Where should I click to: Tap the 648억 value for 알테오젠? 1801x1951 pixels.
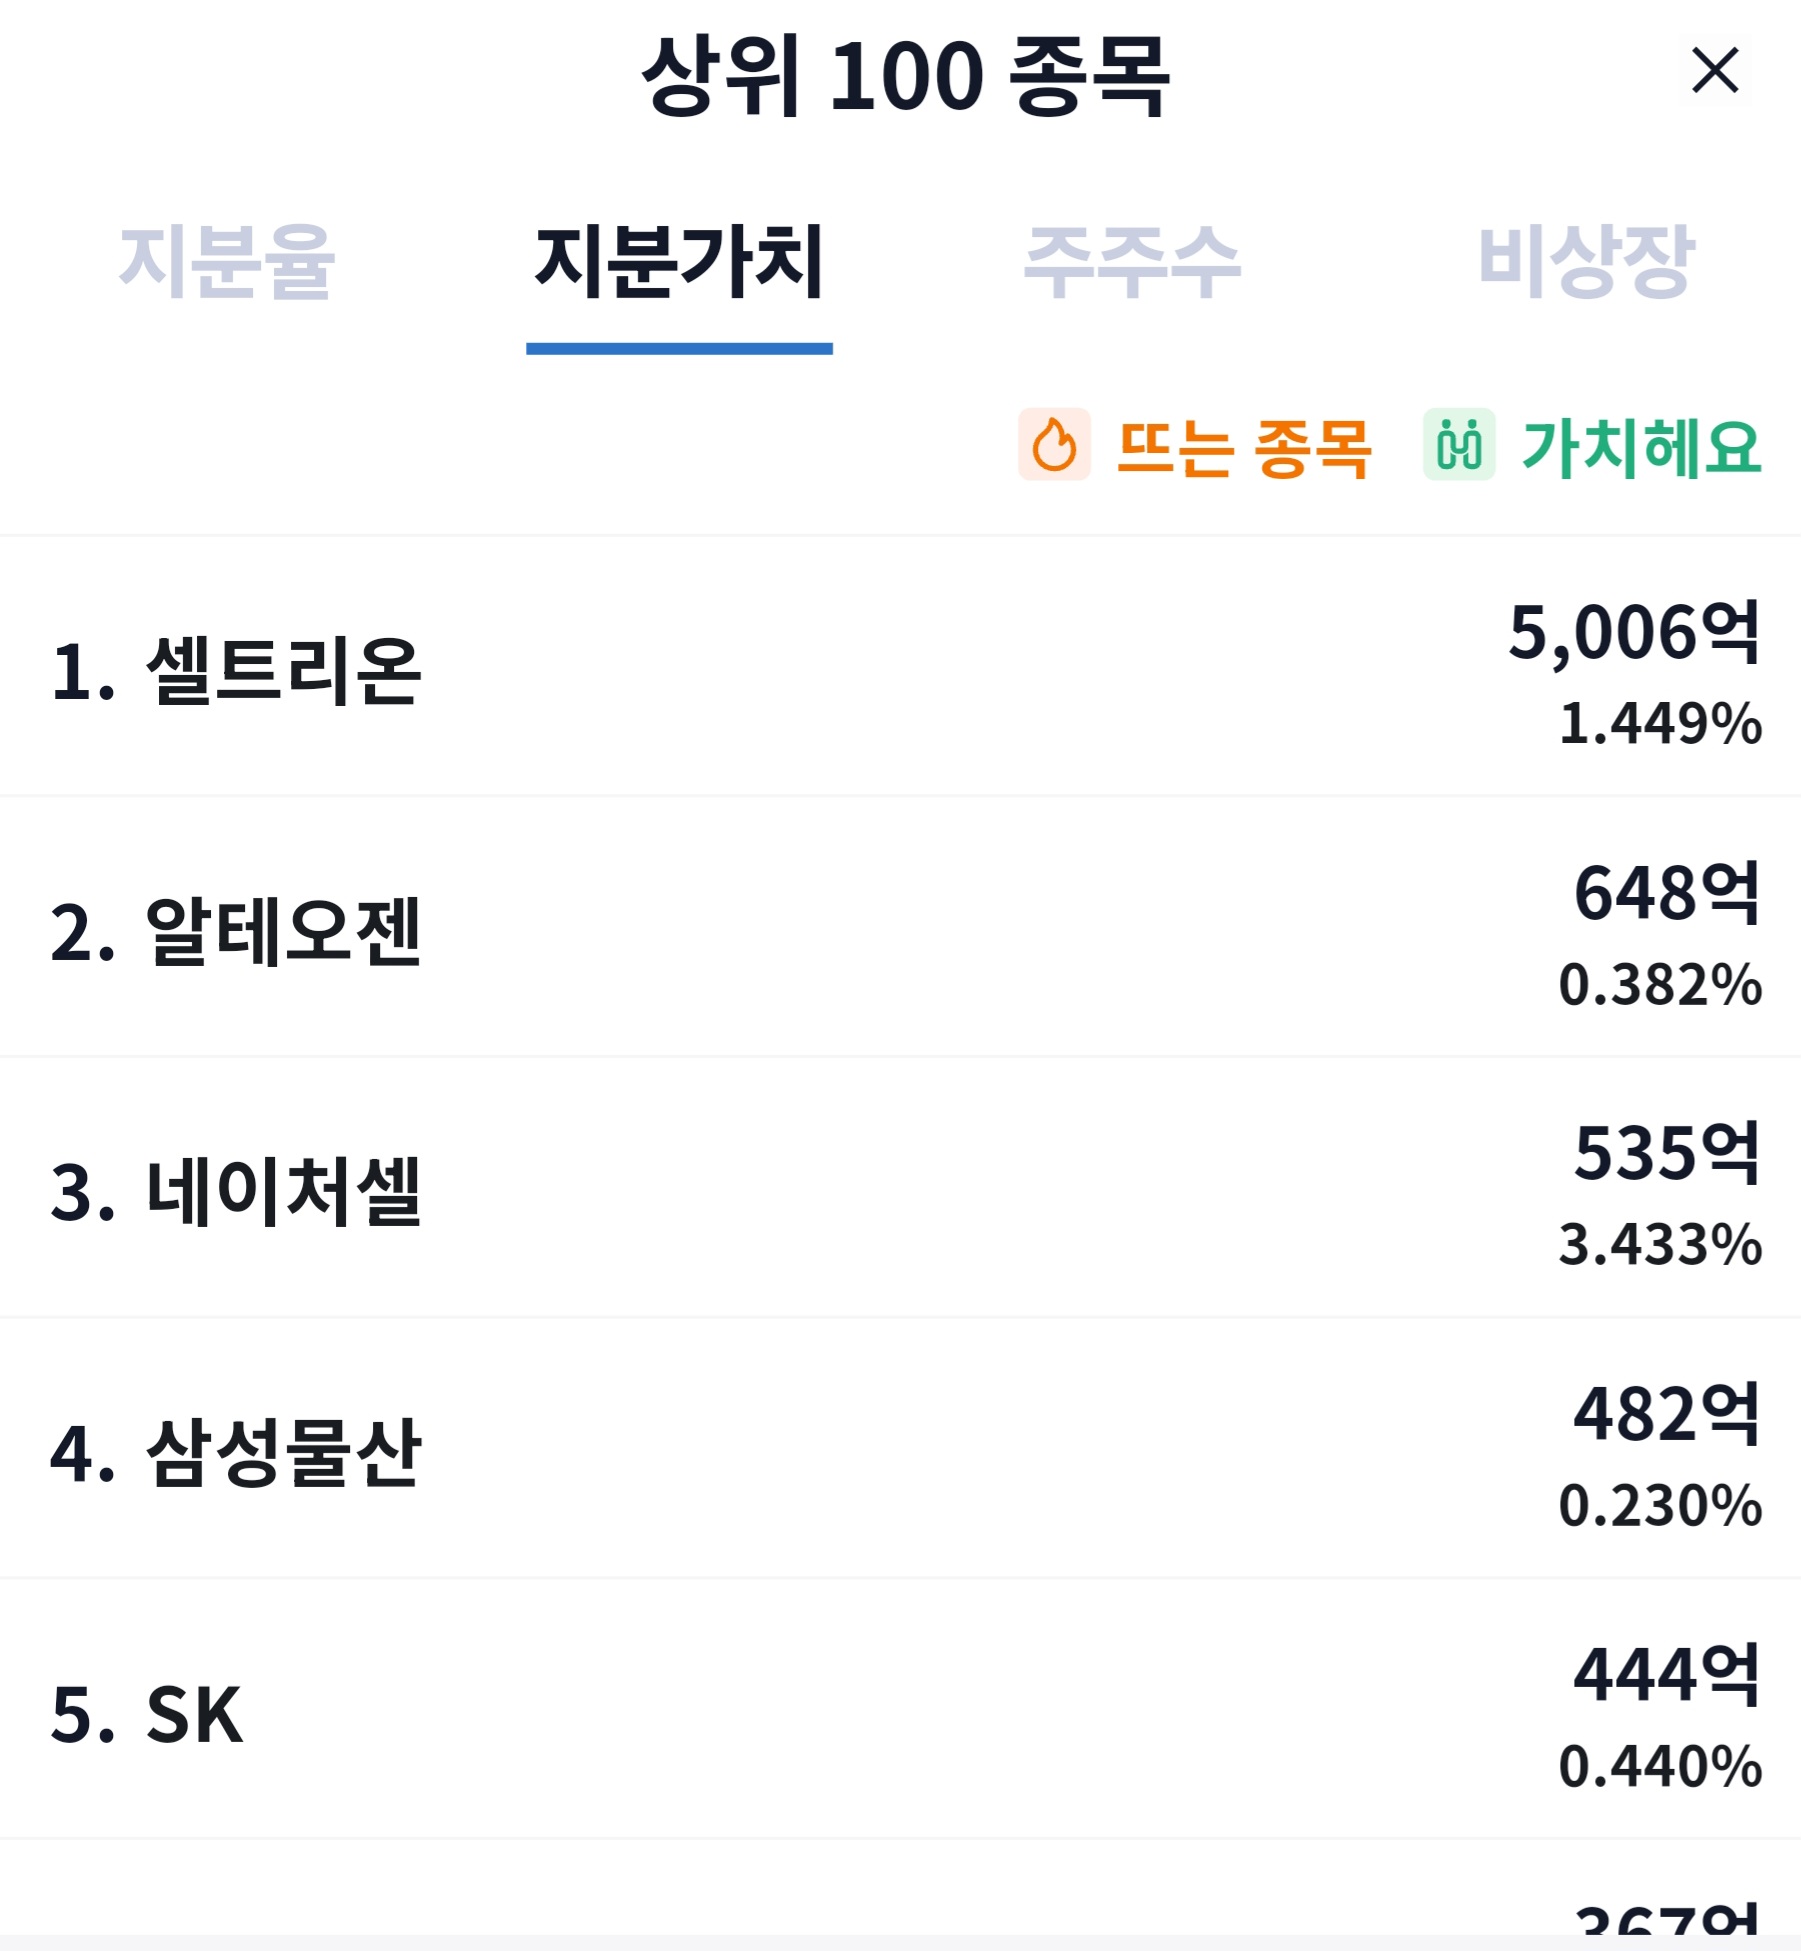click(x=1667, y=892)
